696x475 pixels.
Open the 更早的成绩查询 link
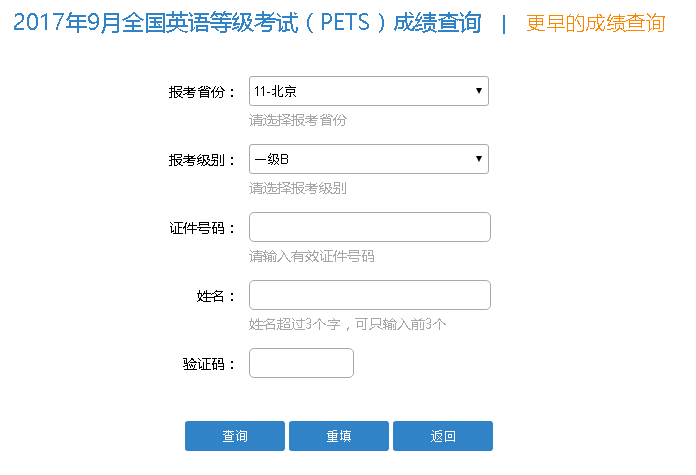point(596,23)
